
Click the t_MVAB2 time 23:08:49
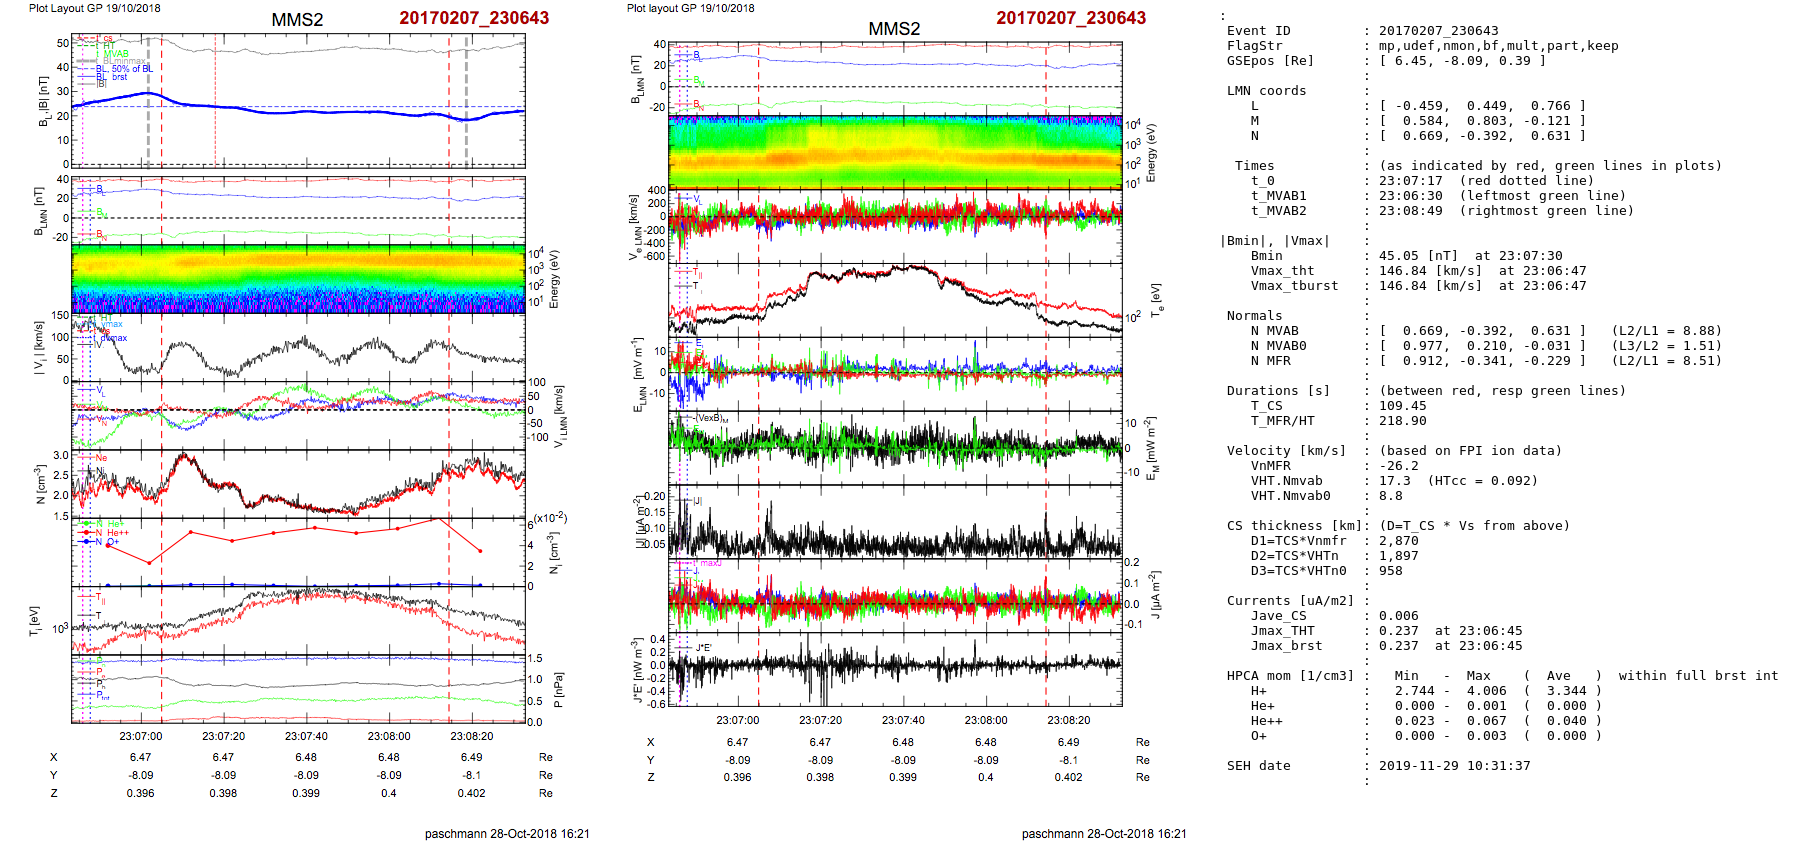tap(1410, 211)
